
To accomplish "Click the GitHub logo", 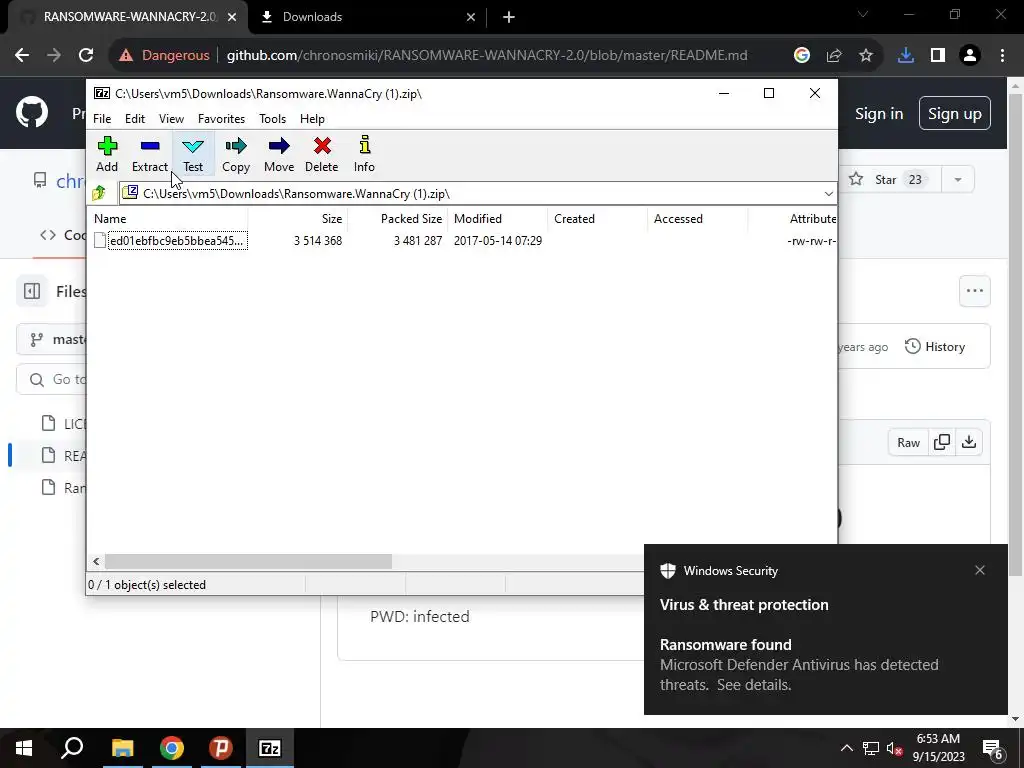I will click(x=32, y=113).
